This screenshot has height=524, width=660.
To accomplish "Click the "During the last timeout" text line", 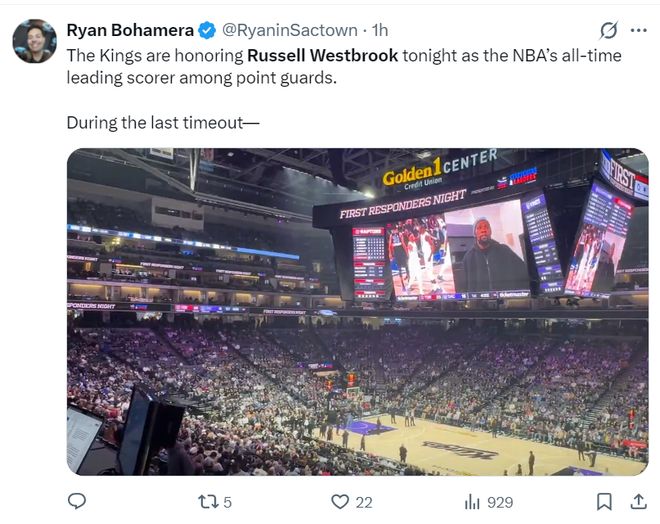I will tap(163, 123).
